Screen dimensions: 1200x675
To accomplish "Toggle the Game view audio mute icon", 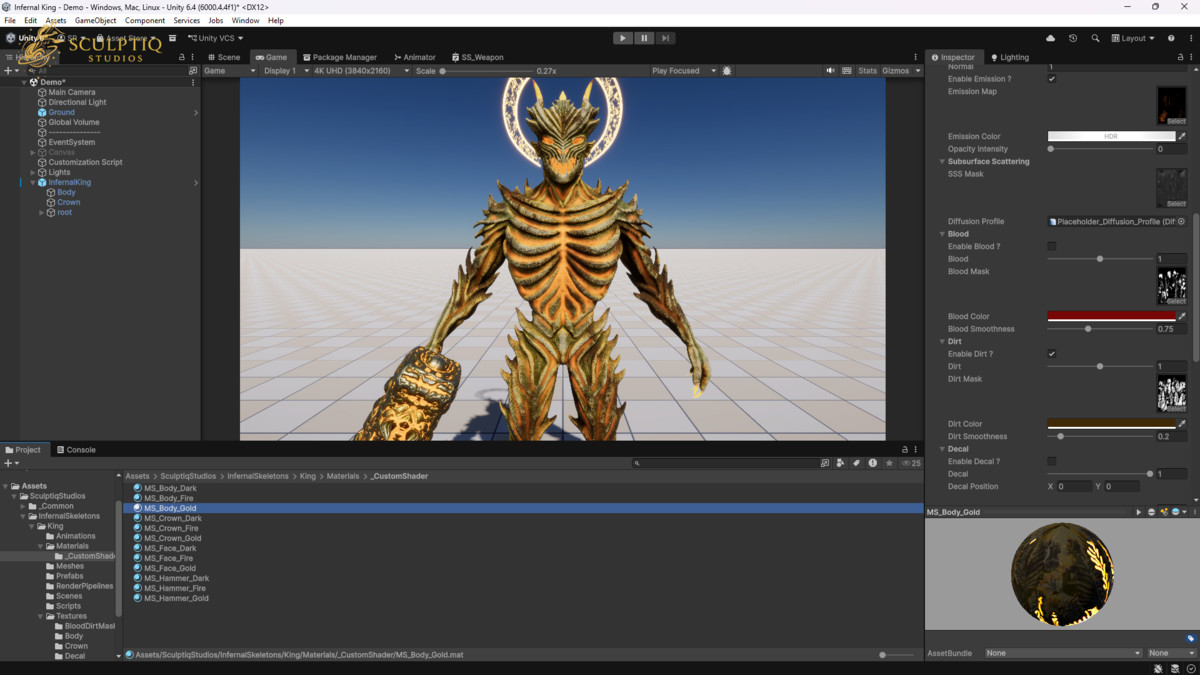I will coord(830,71).
